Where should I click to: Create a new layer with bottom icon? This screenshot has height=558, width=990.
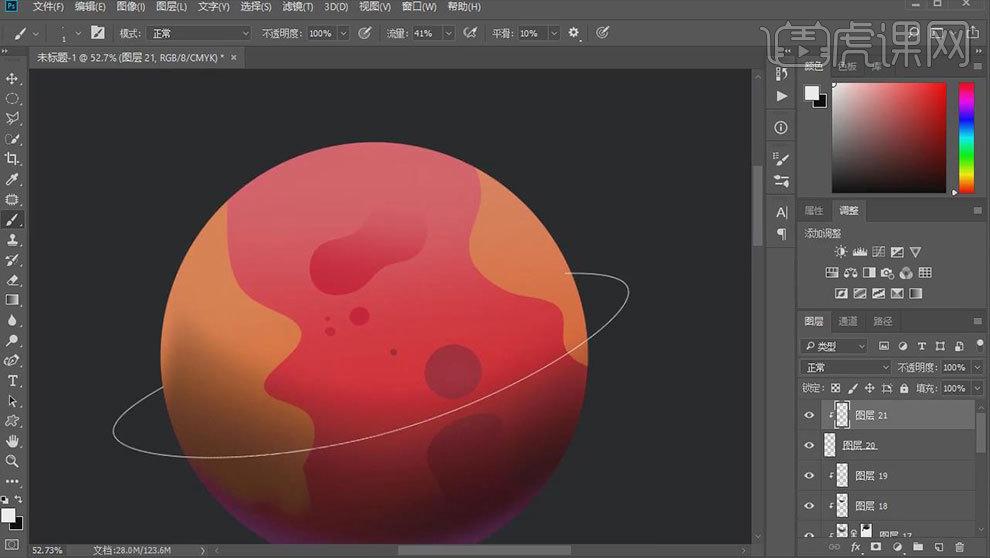click(940, 547)
